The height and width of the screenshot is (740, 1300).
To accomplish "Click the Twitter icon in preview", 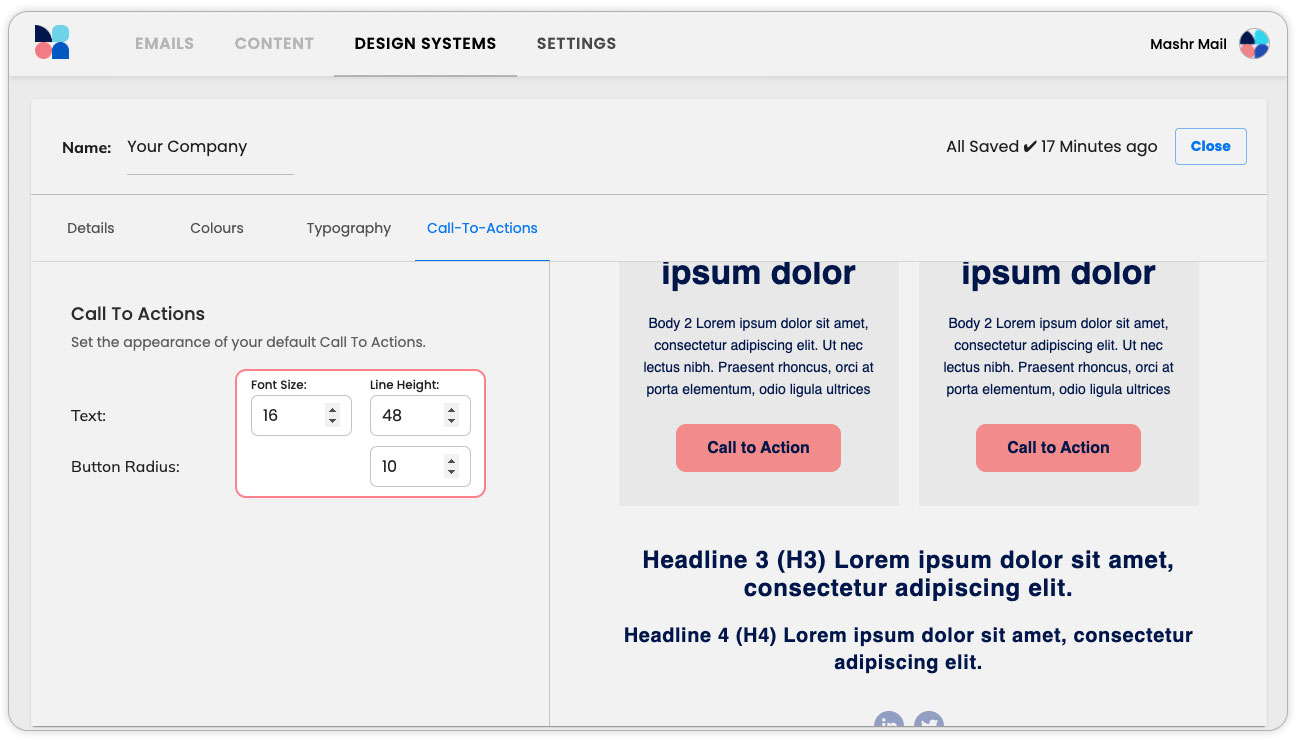I will click(x=929, y=722).
